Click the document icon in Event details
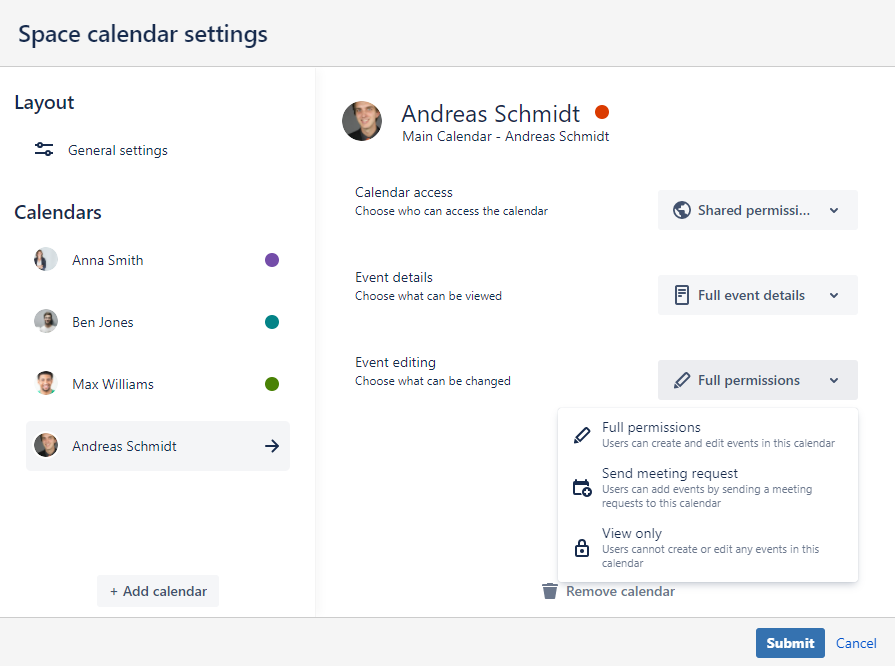 [682, 295]
